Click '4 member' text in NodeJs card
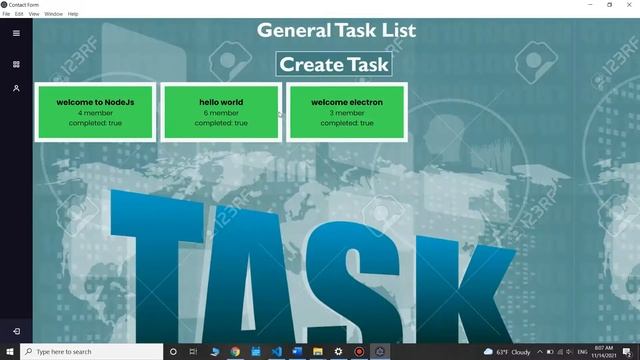This screenshot has width=640, height=360. click(x=95, y=113)
